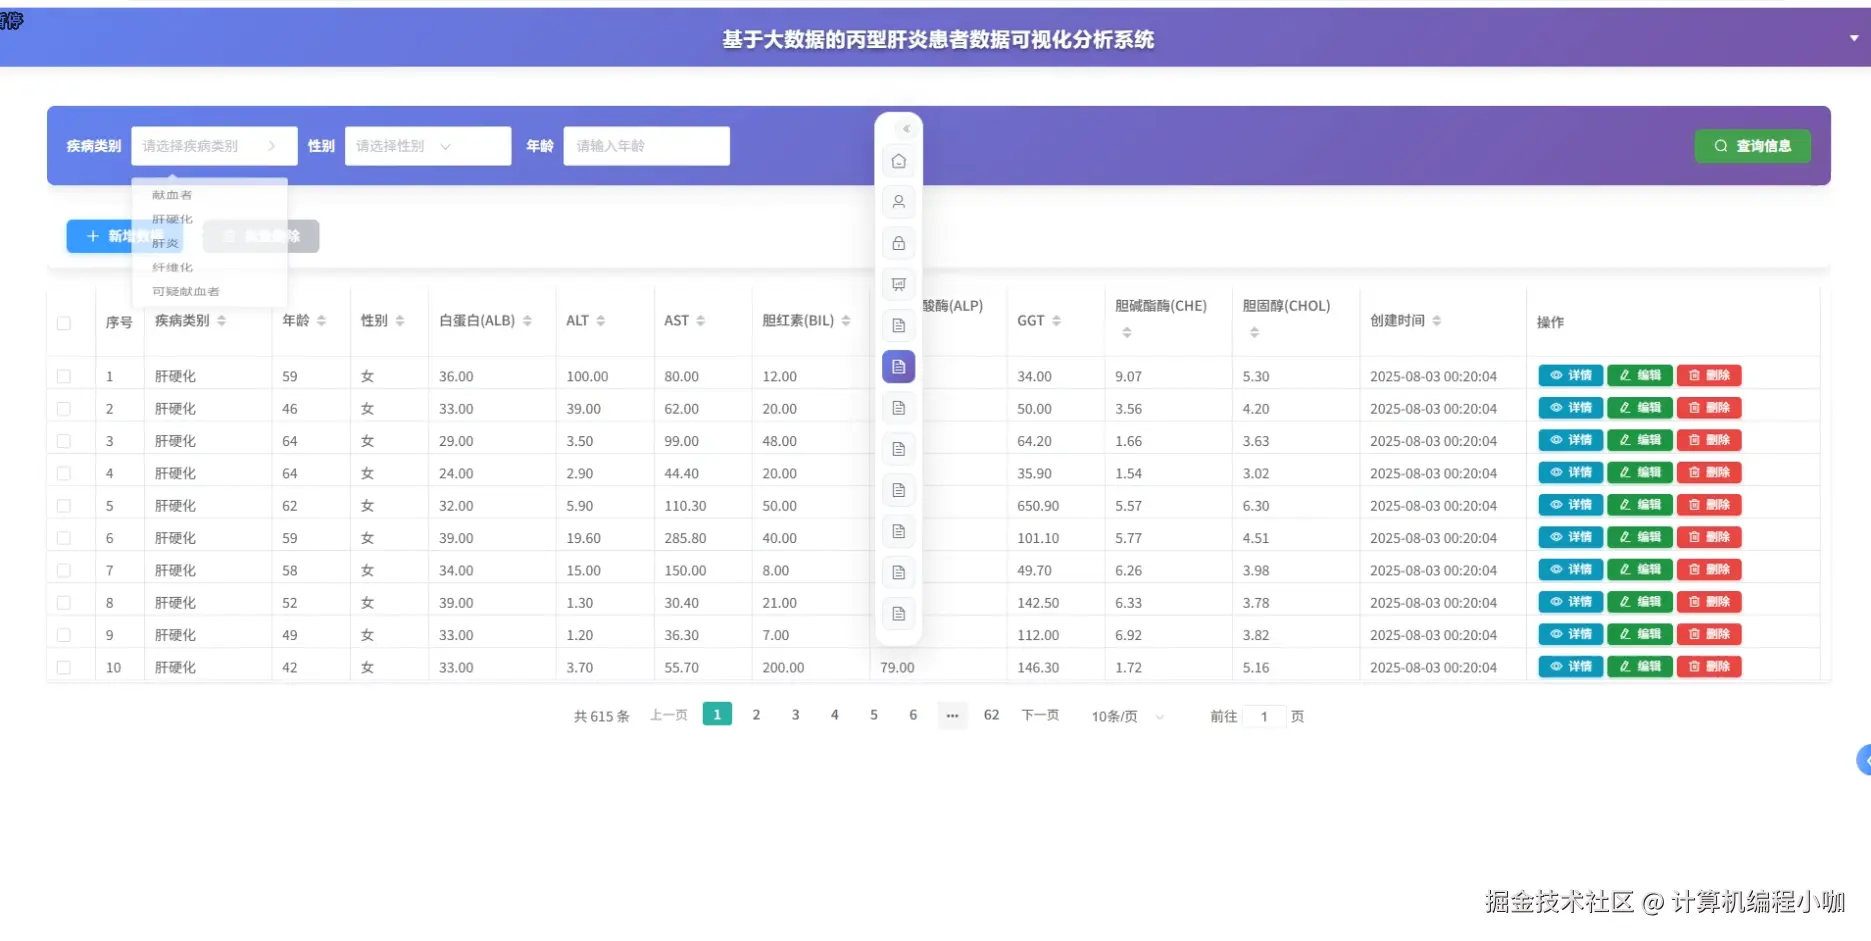Click the current page 1 button

pyautogui.click(x=717, y=714)
